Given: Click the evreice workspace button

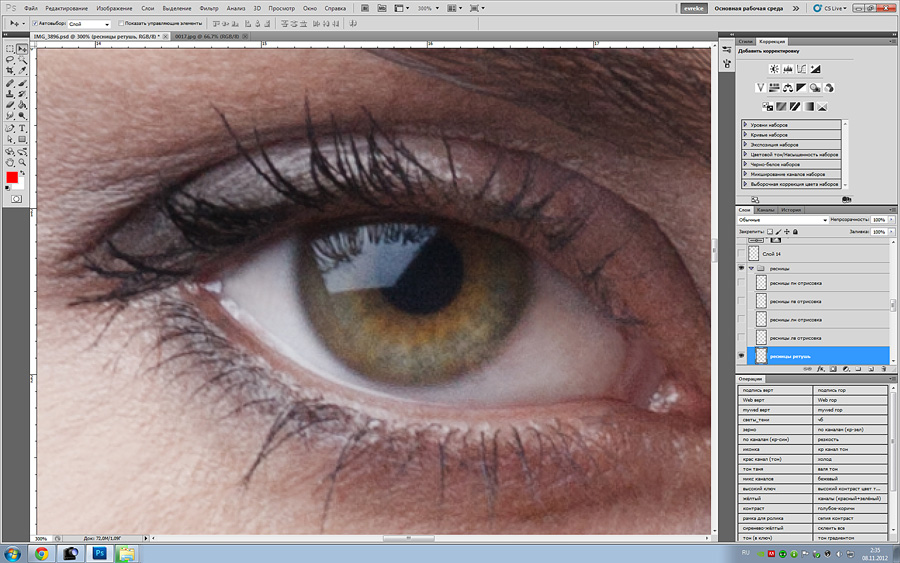Looking at the screenshot, I should pos(693,8).
